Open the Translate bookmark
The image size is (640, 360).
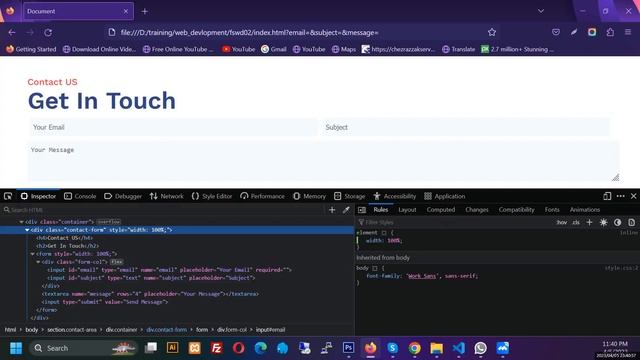tap(458, 49)
